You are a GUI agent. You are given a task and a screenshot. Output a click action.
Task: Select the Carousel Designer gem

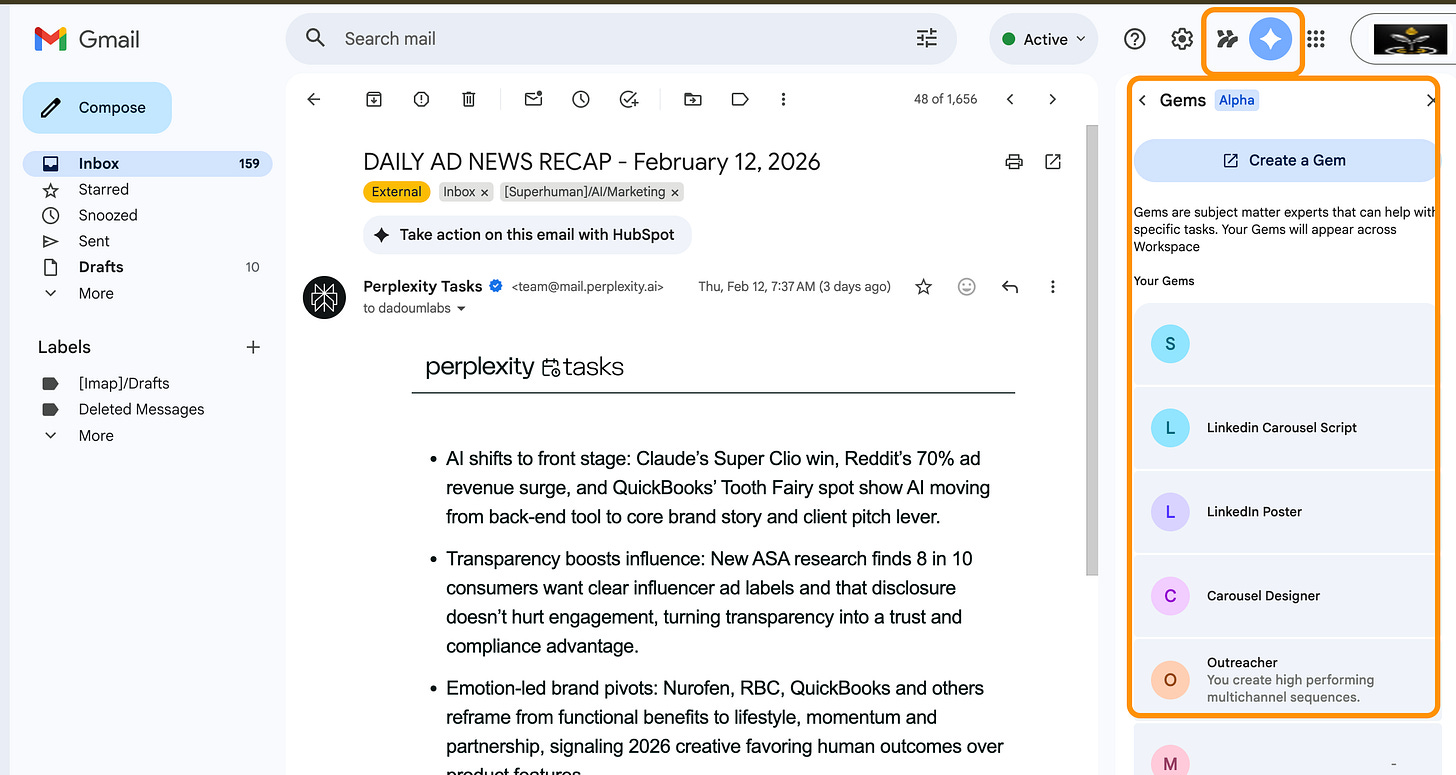click(x=1285, y=595)
